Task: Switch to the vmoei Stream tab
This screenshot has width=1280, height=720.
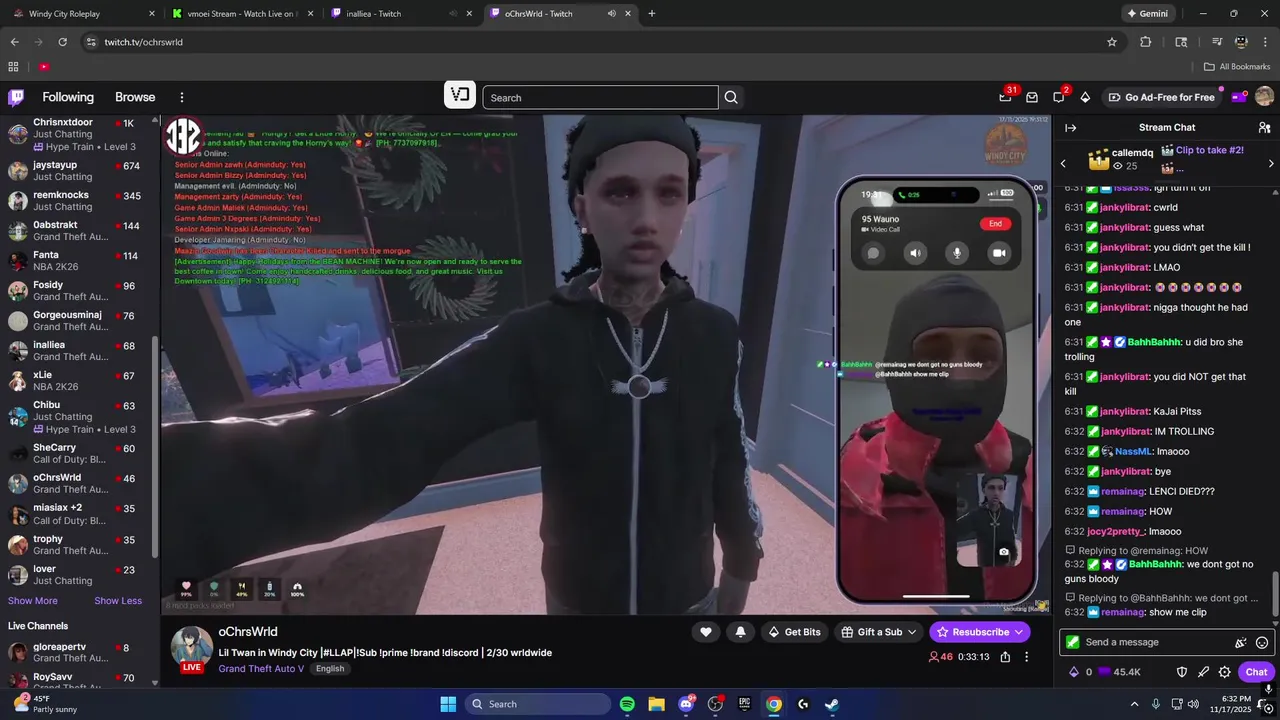Action: point(242,14)
